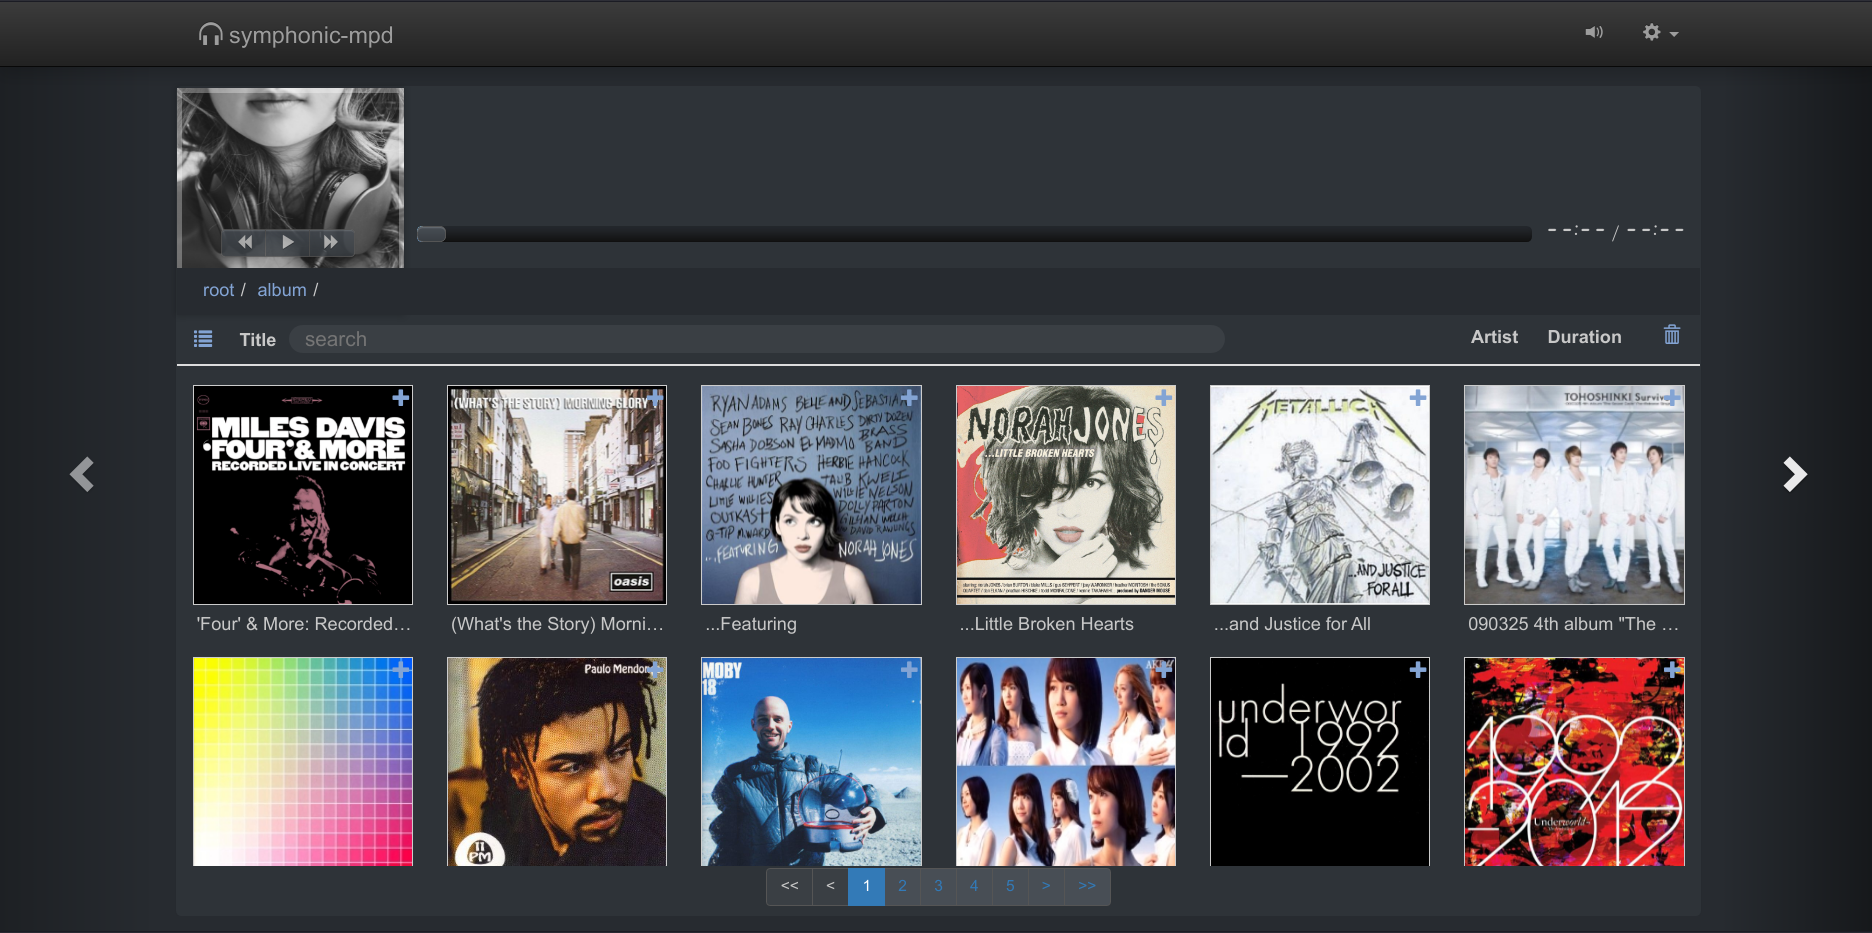Jump to first page with << button
1872x933 pixels.
click(x=790, y=886)
